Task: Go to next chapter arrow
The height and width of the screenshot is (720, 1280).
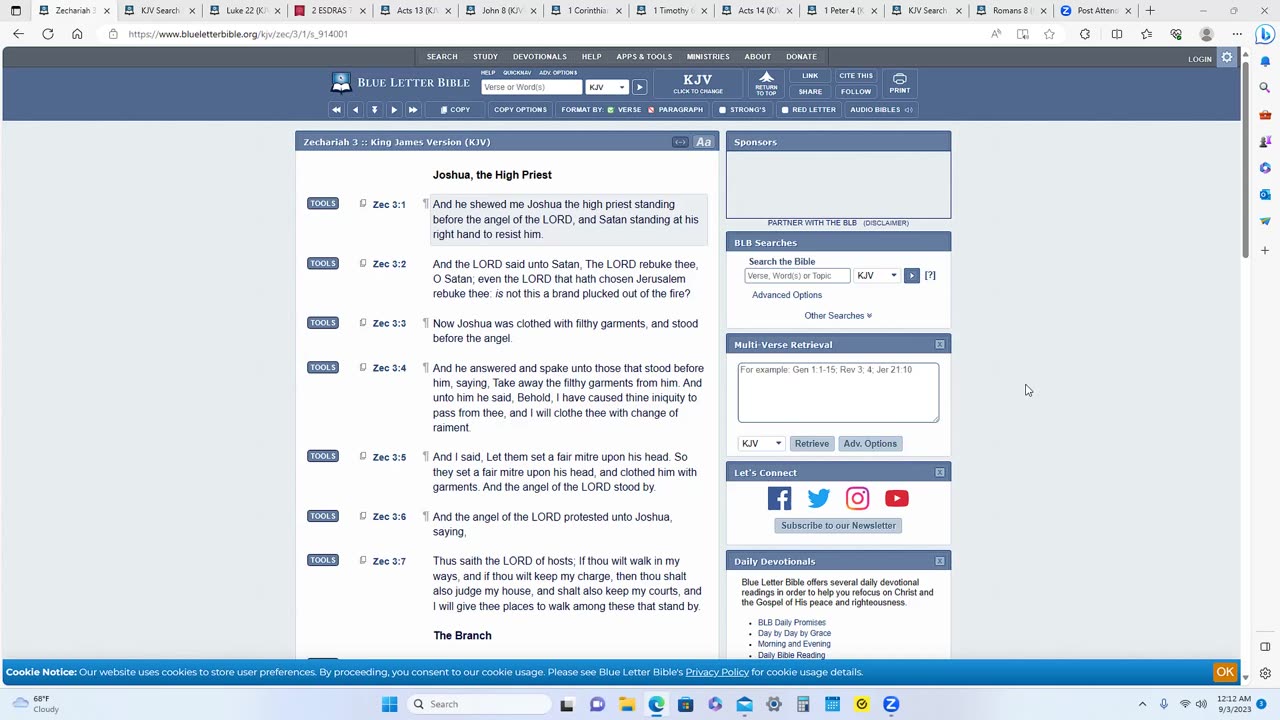Action: point(394,110)
